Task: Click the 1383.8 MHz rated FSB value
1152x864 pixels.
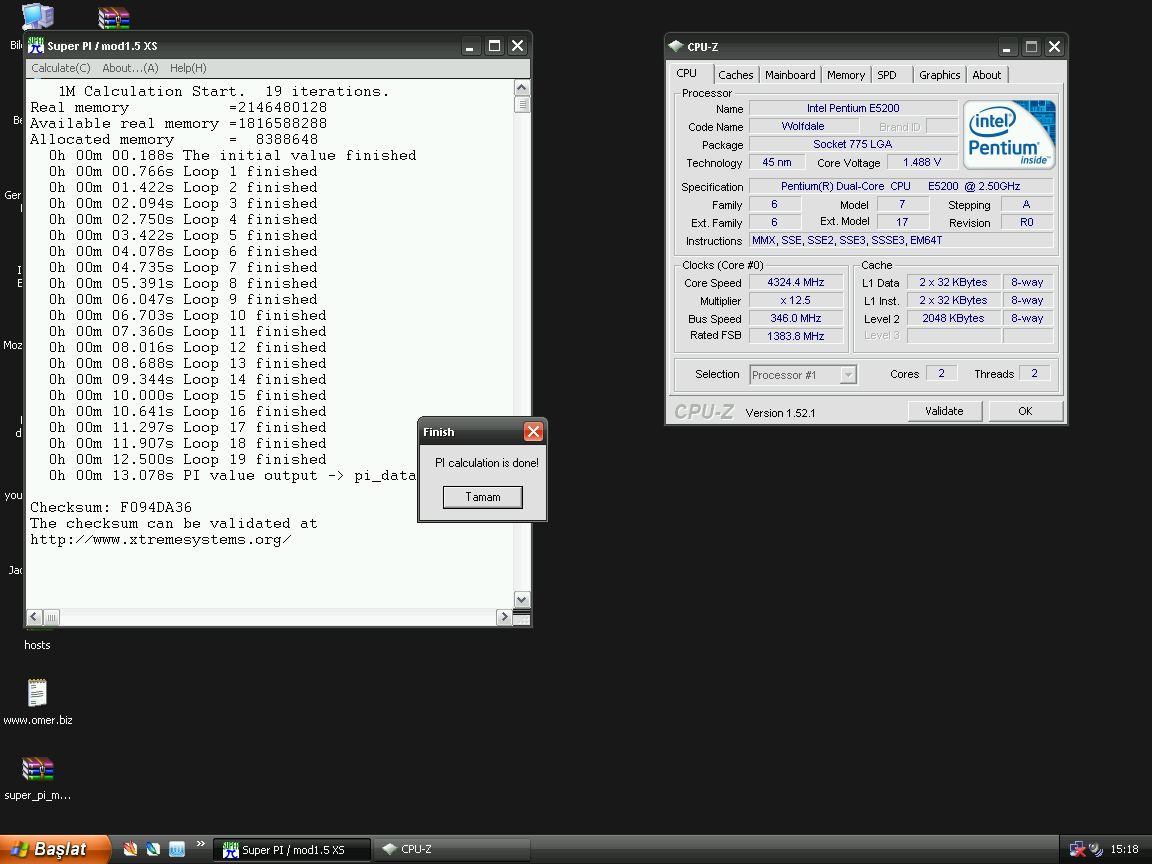Action: click(x=796, y=336)
